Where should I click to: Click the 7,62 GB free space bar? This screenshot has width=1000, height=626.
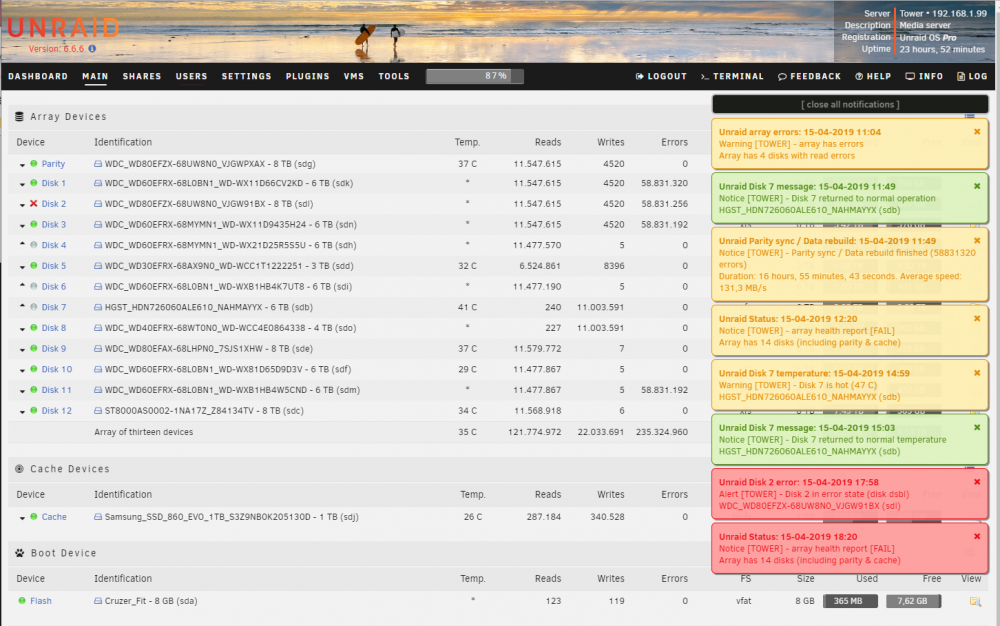[913, 601]
